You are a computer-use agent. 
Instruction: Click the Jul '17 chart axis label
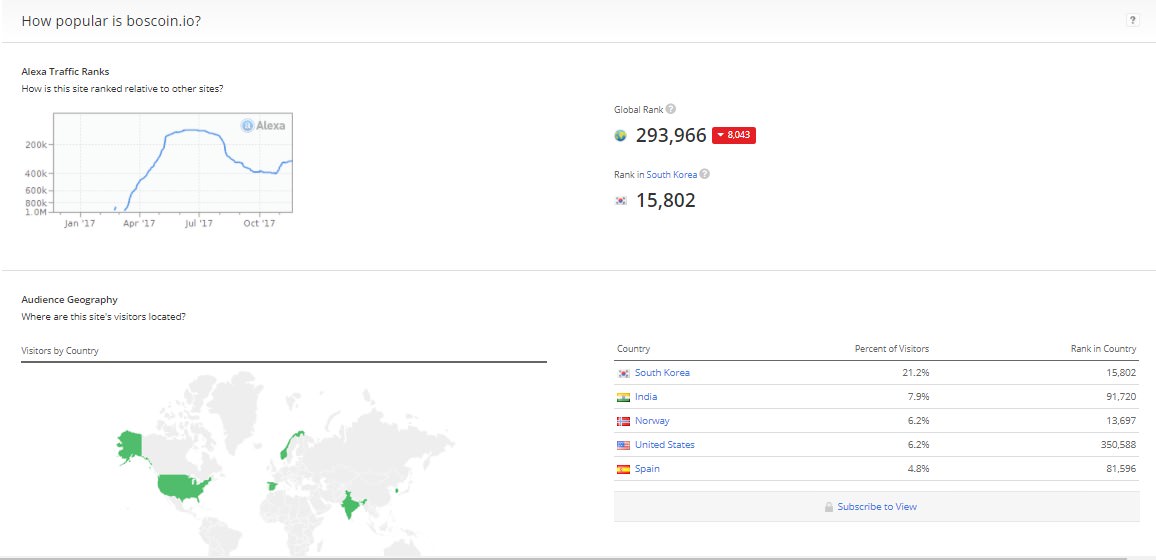pyautogui.click(x=199, y=223)
